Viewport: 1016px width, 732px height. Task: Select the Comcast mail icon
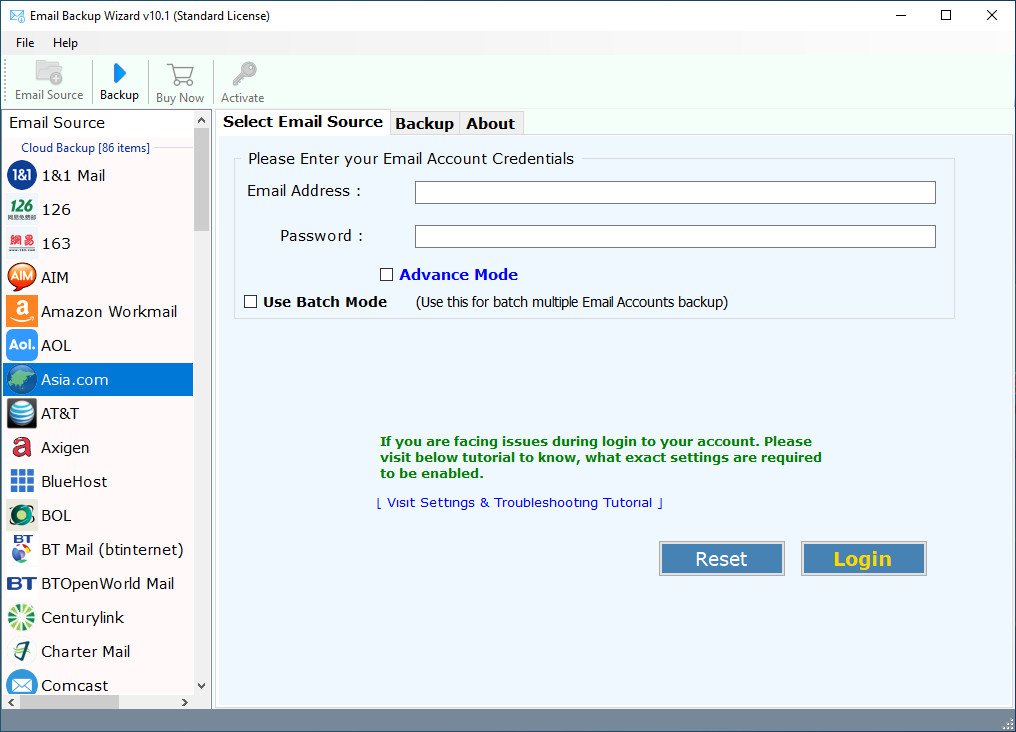pyautogui.click(x=22, y=685)
